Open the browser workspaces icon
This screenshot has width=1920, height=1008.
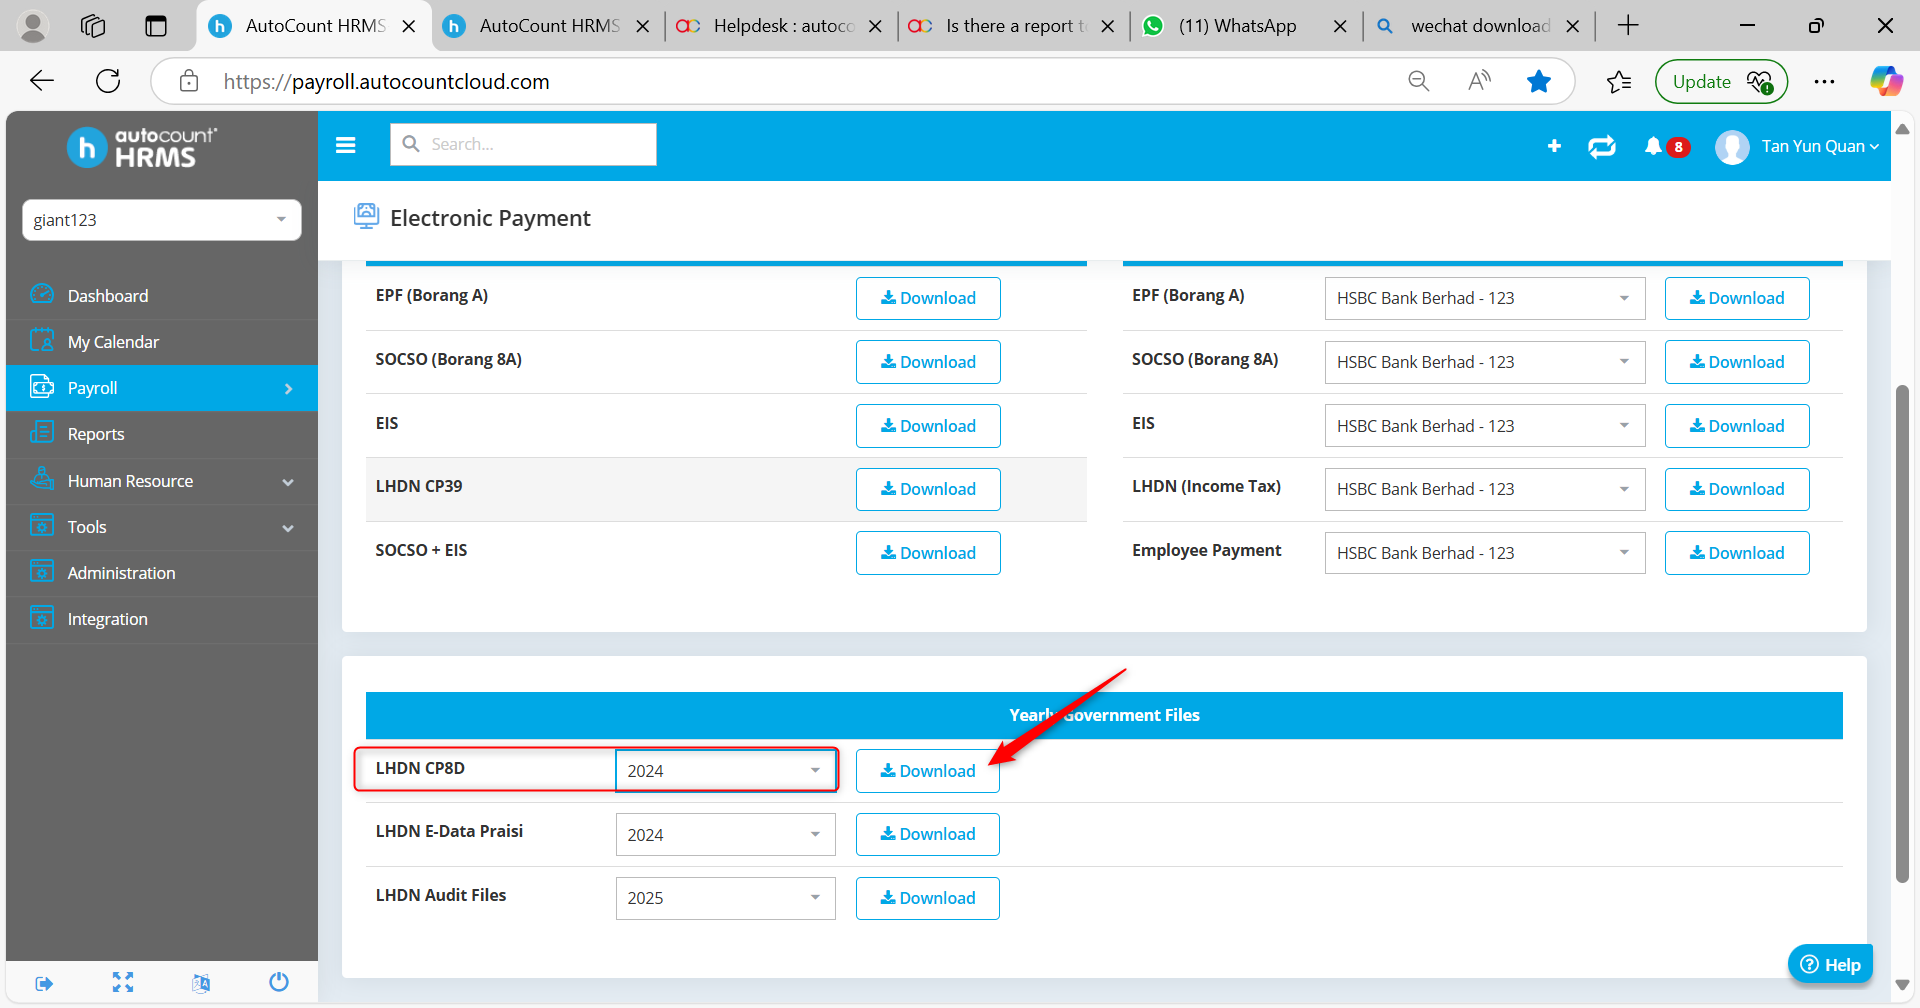[93, 26]
